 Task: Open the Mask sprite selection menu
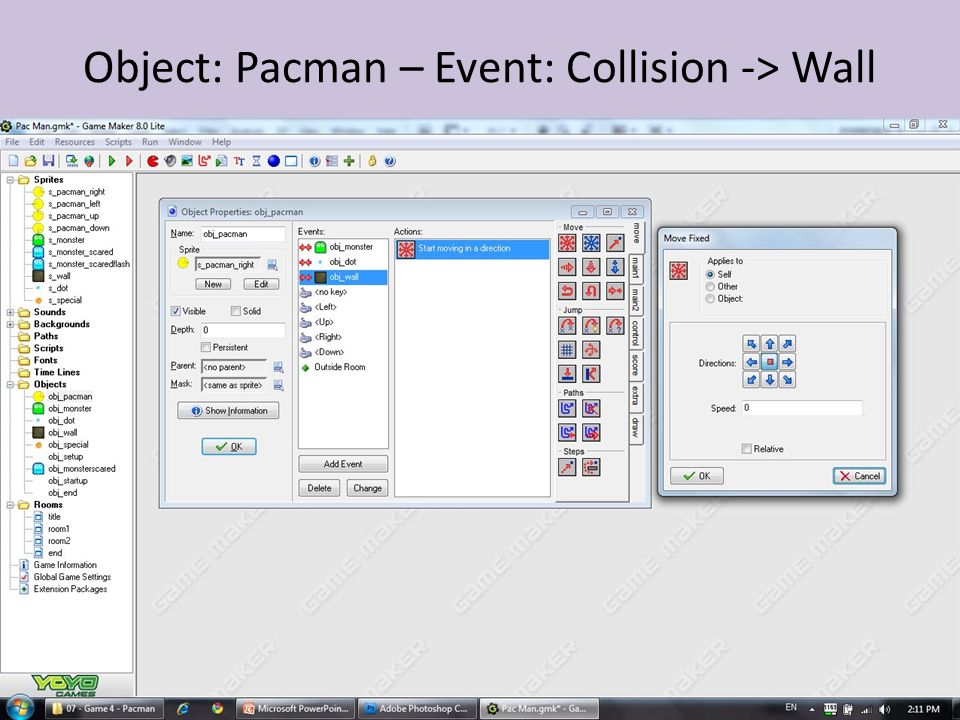click(x=278, y=385)
